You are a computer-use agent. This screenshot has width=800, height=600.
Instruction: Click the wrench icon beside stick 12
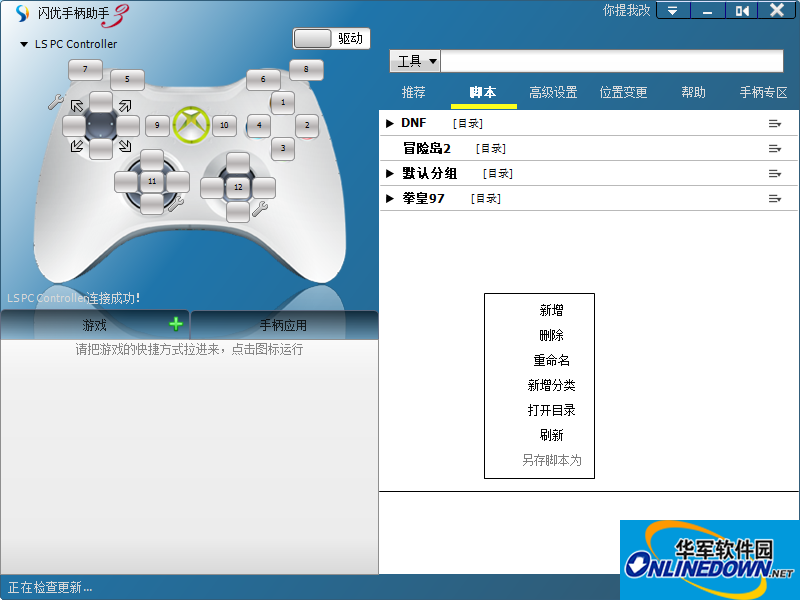click(x=260, y=208)
